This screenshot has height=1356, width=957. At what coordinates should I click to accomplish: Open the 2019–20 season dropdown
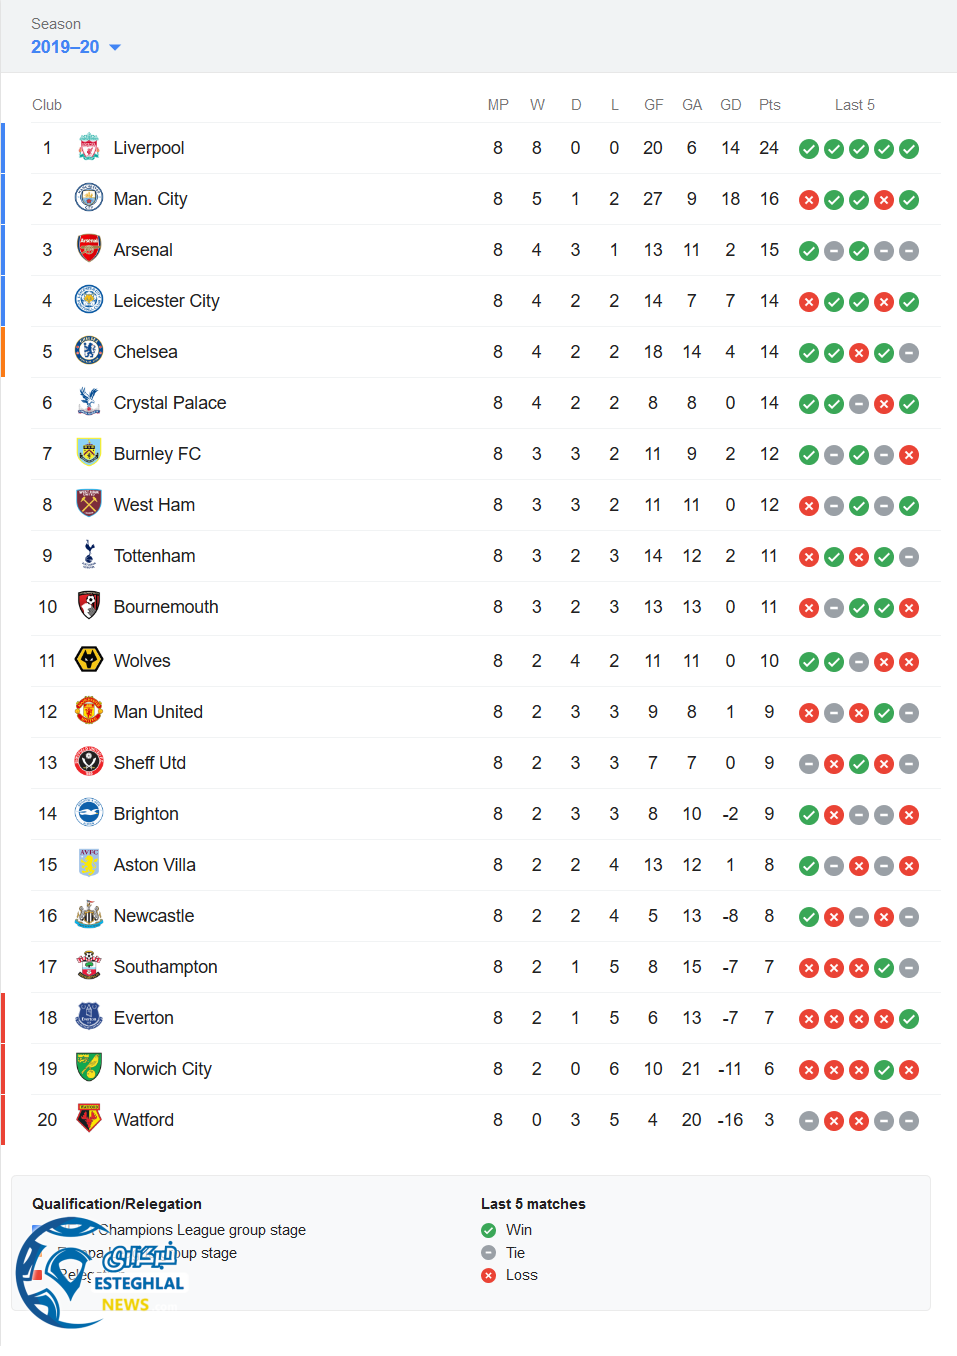coord(76,47)
